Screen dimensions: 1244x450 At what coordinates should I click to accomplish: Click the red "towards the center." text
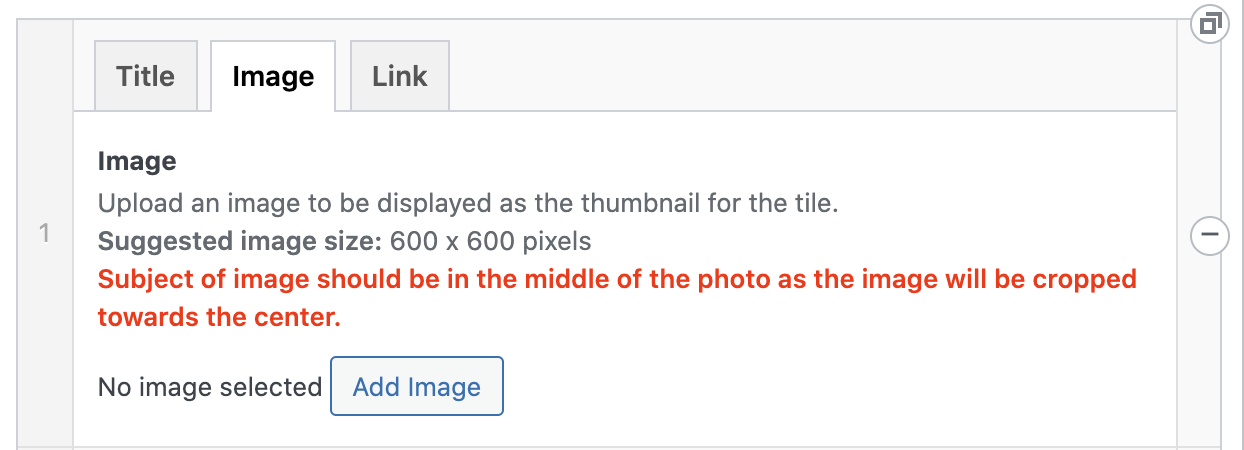[219, 317]
